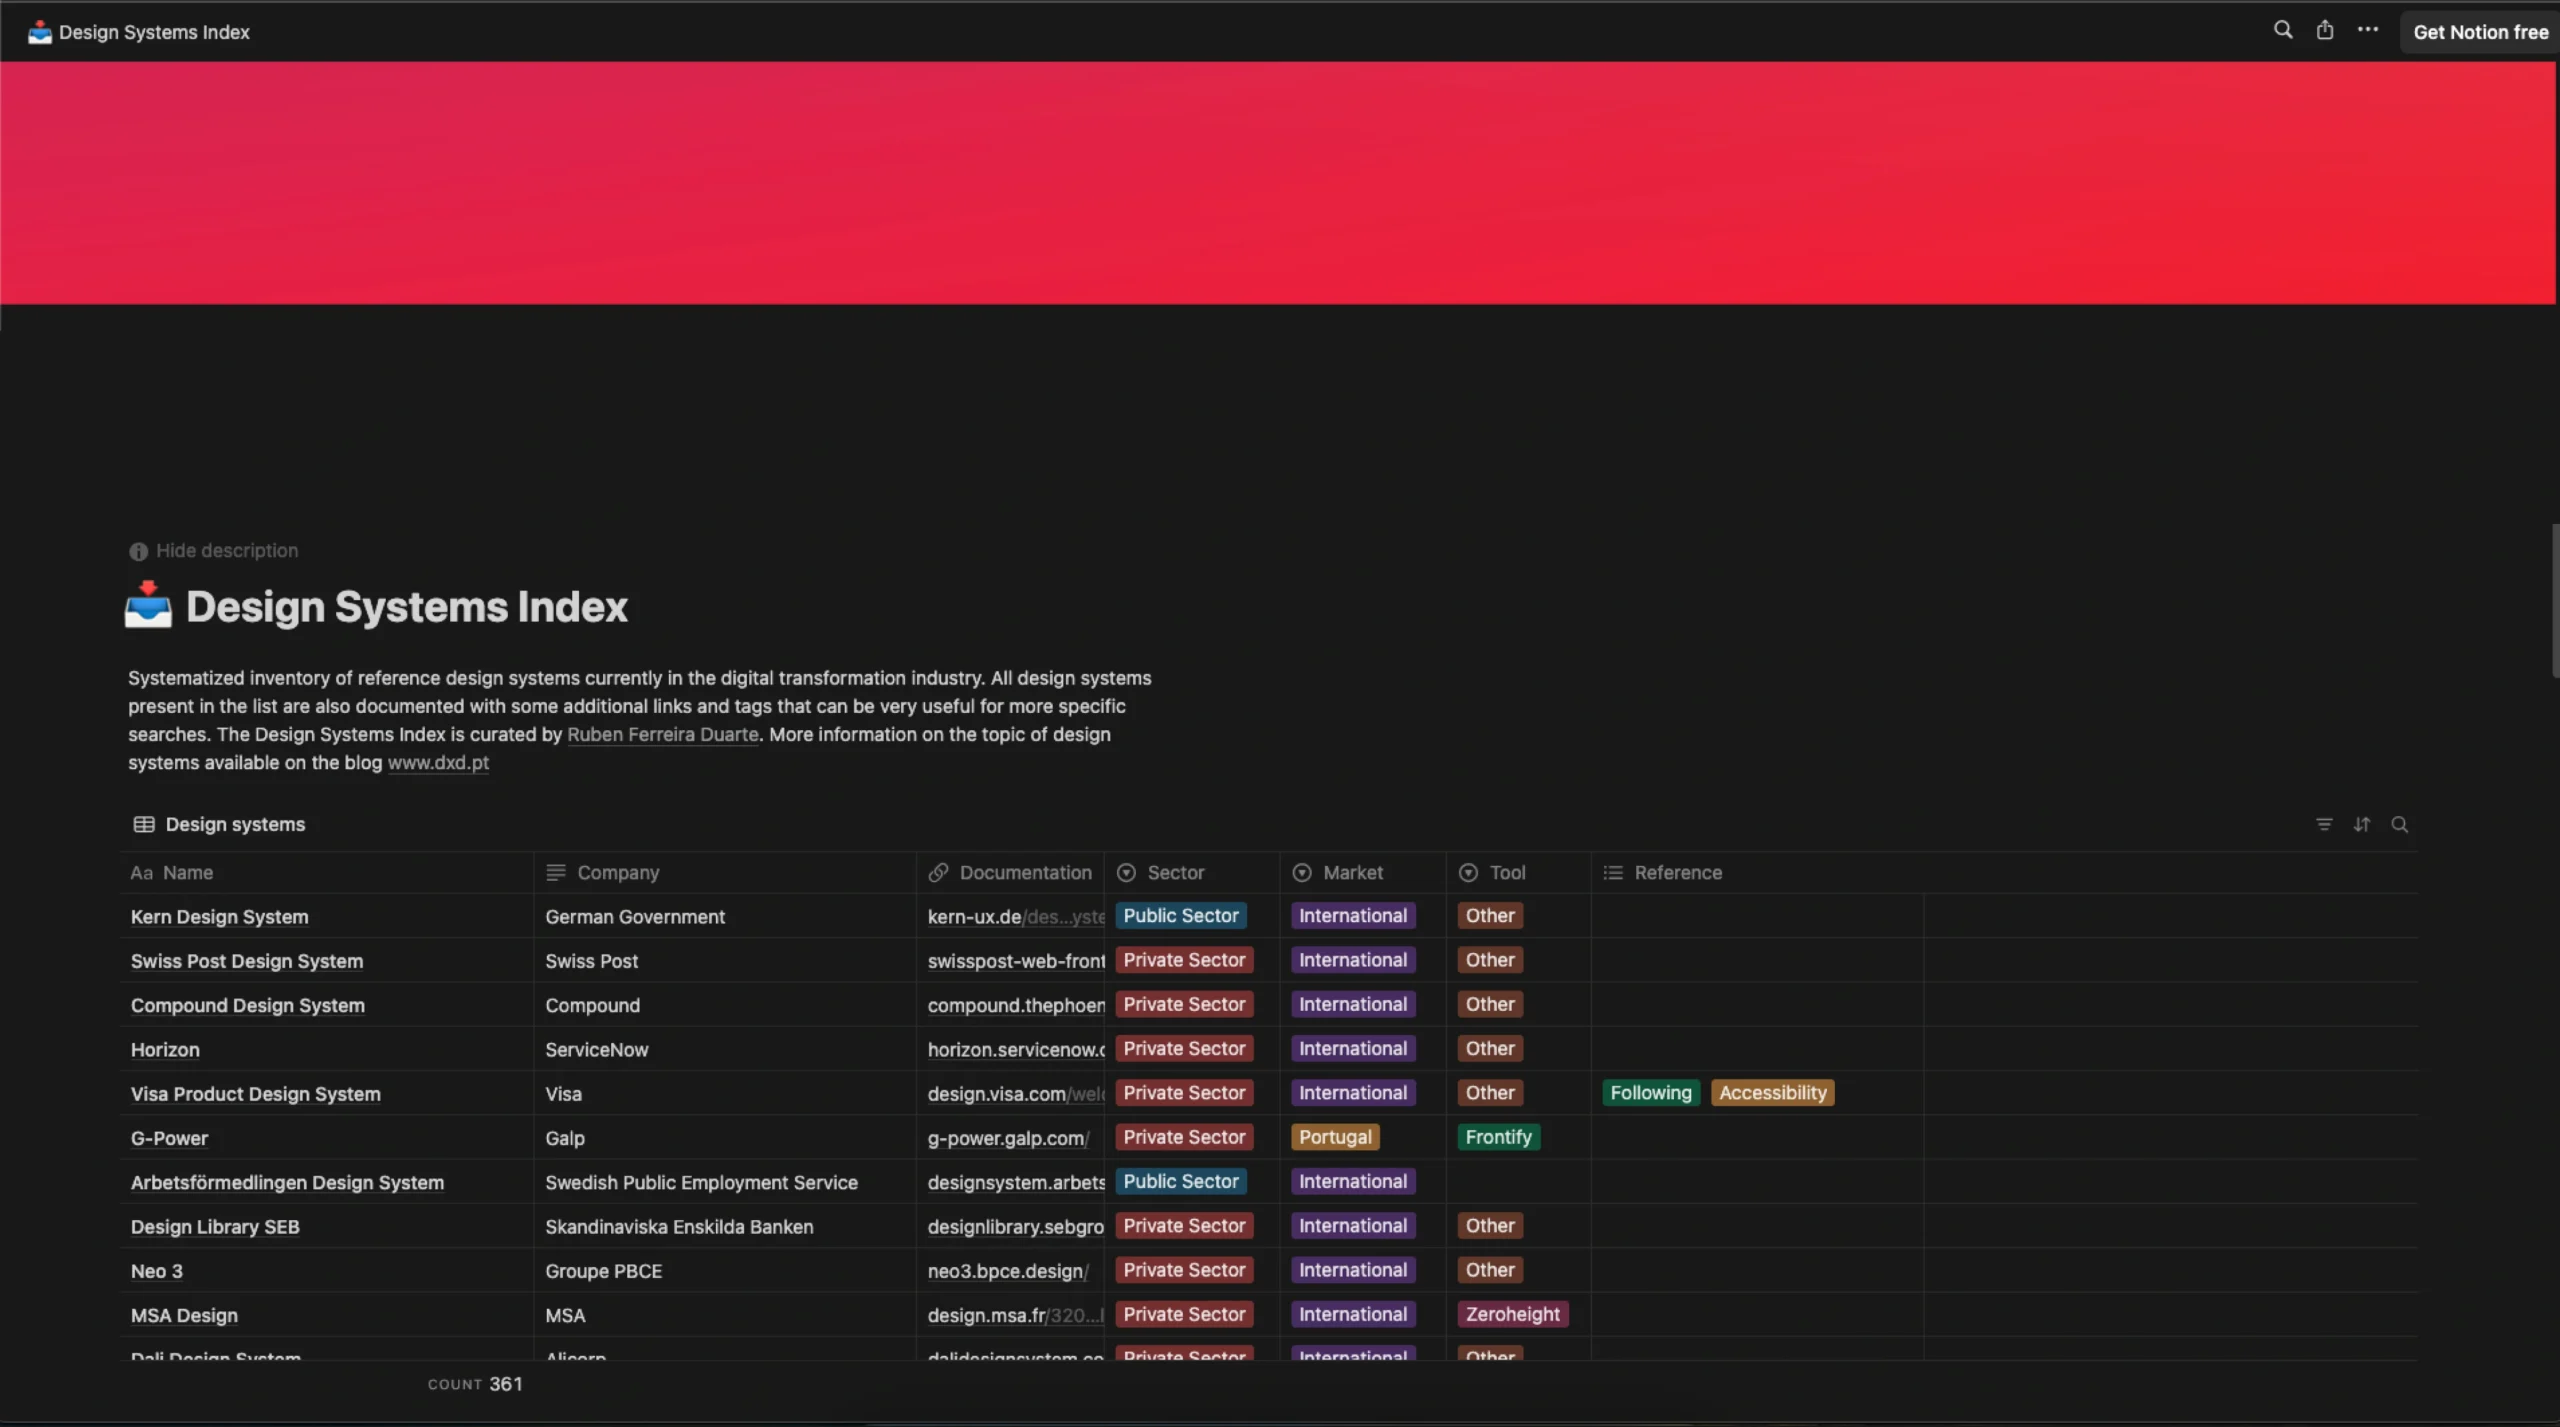Click the search icon in top bar
Screen dimensions: 2560x1427
2282,30
